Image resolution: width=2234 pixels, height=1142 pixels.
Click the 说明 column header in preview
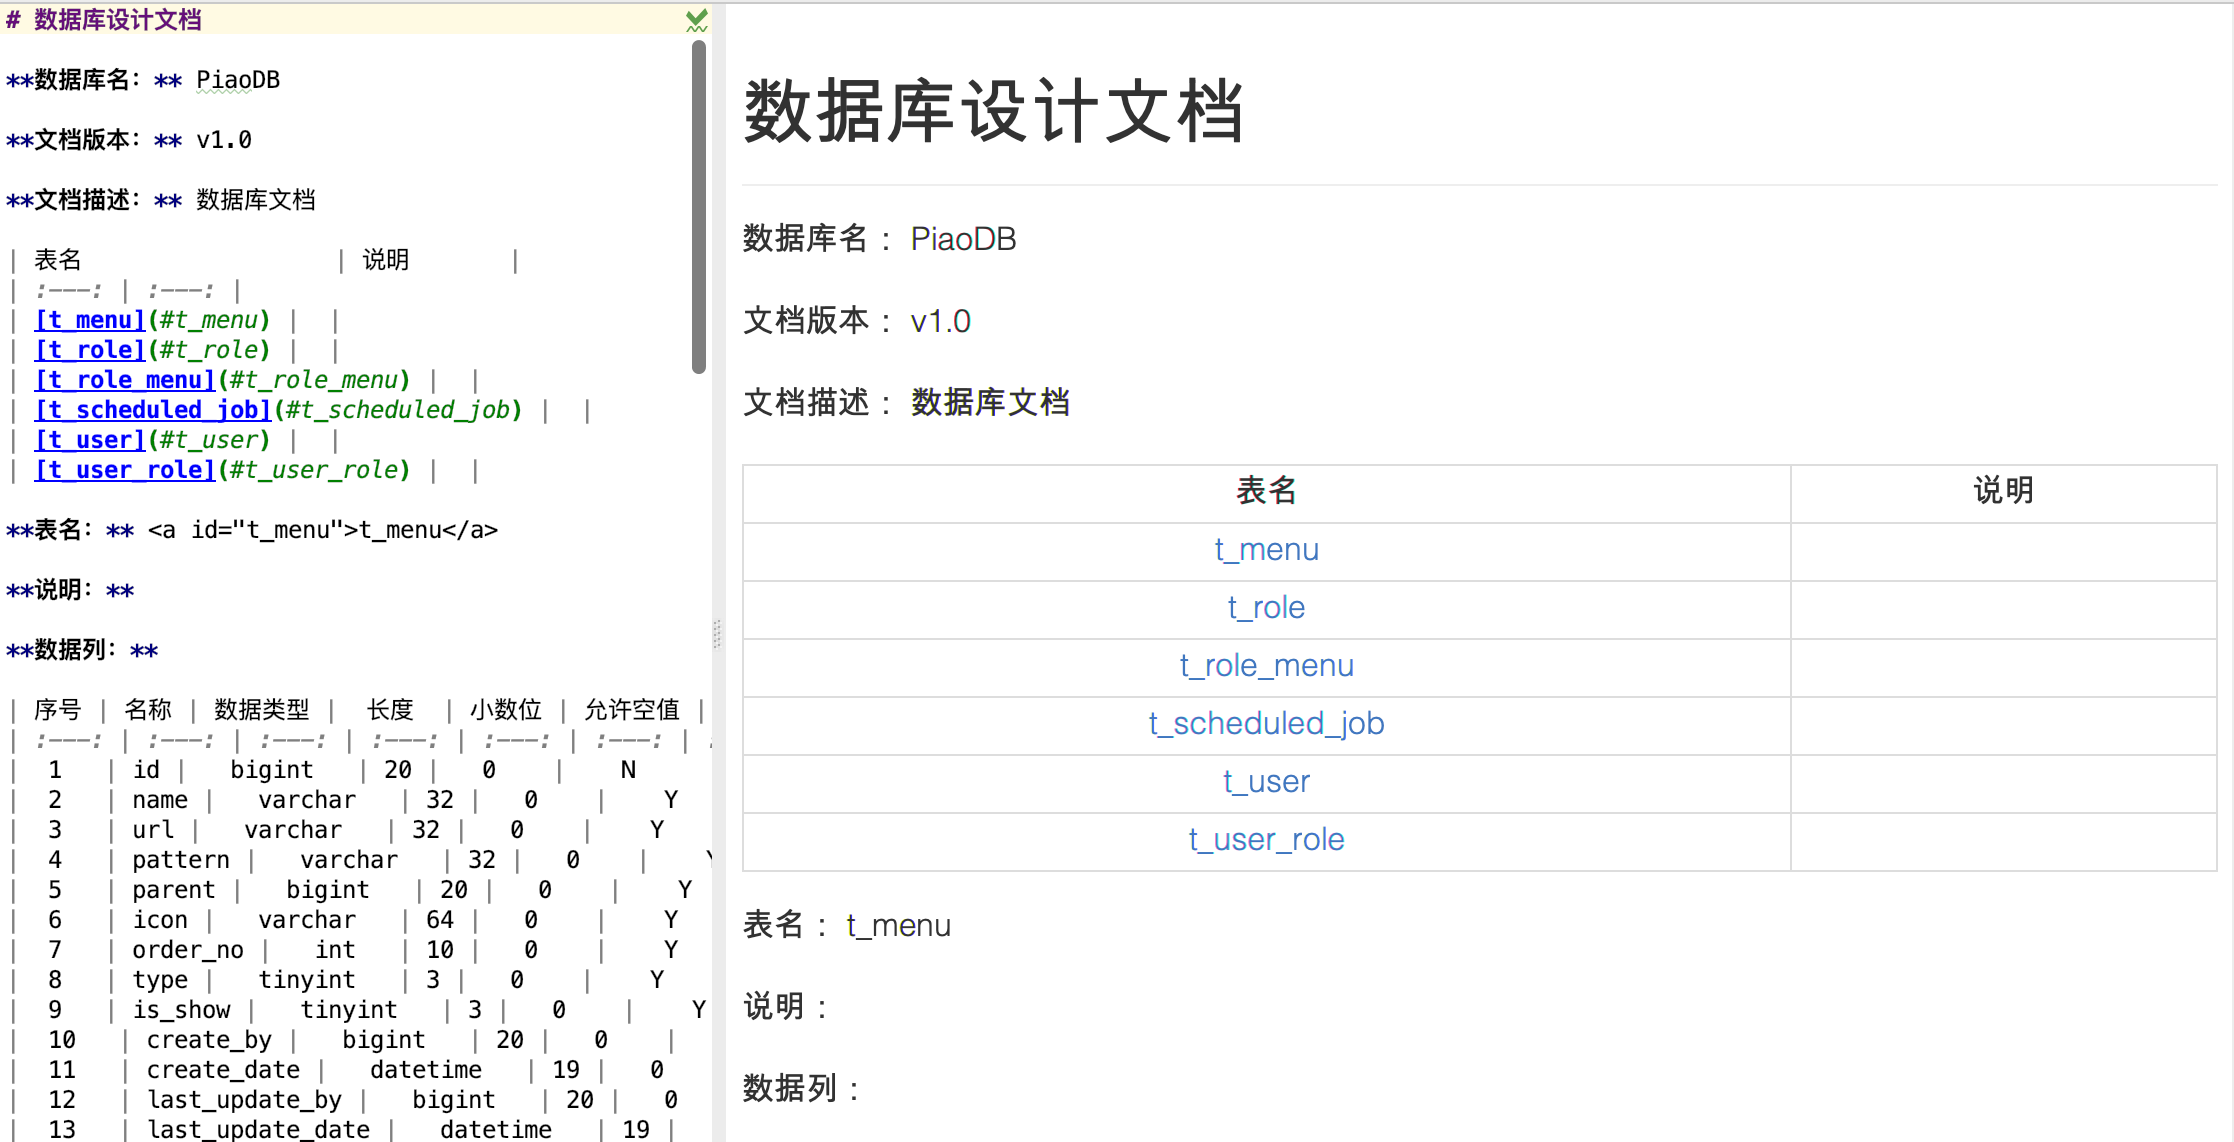pyautogui.click(x=2003, y=491)
